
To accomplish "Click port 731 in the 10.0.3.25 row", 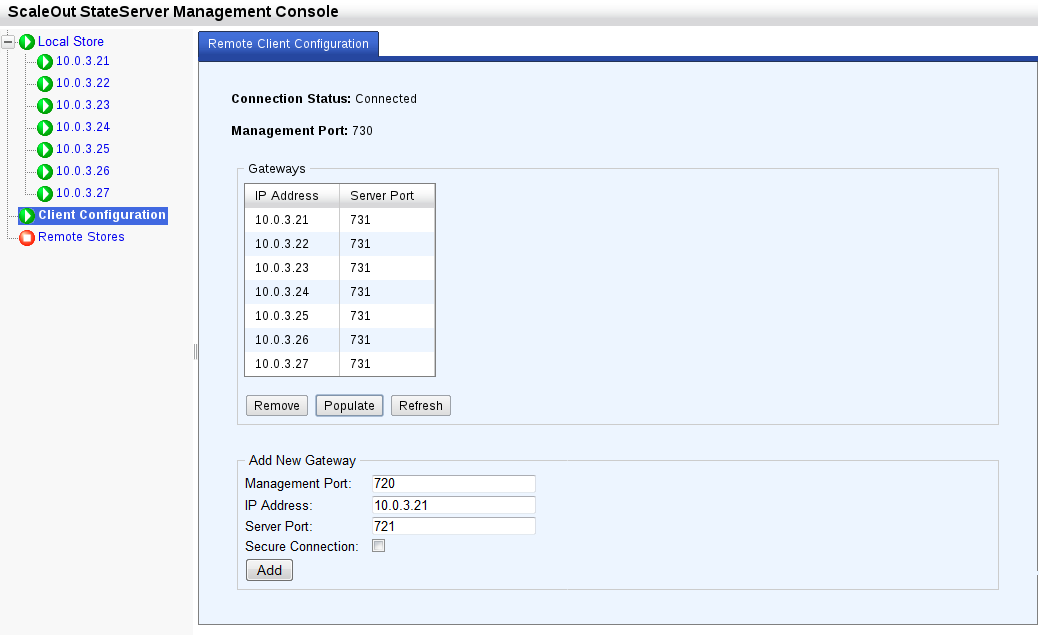I will pos(387,315).
